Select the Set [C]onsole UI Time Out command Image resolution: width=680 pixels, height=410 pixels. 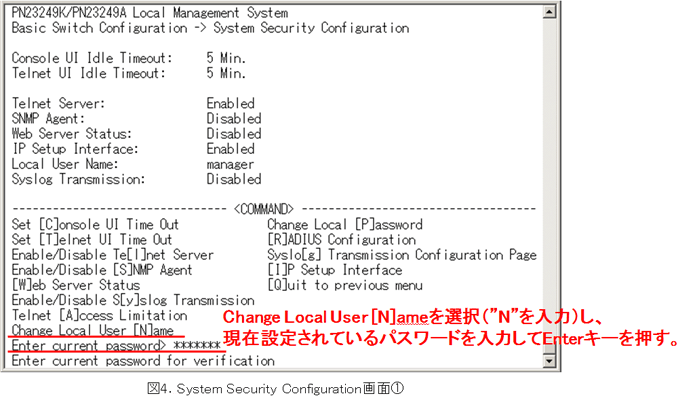(95, 225)
